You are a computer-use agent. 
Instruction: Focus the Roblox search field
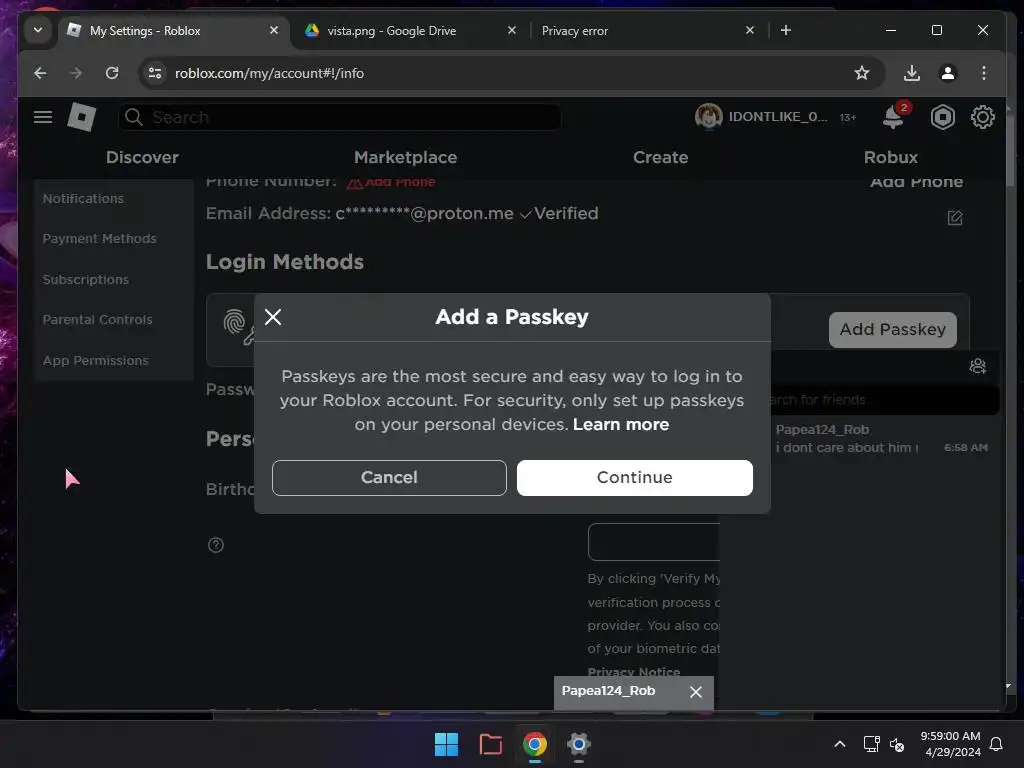coord(340,117)
